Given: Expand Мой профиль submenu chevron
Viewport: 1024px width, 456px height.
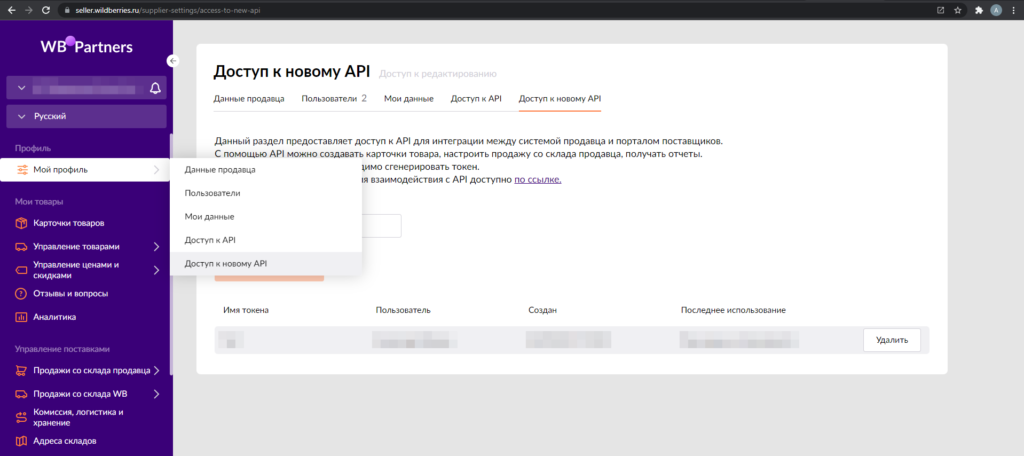Looking at the screenshot, I should [156, 170].
